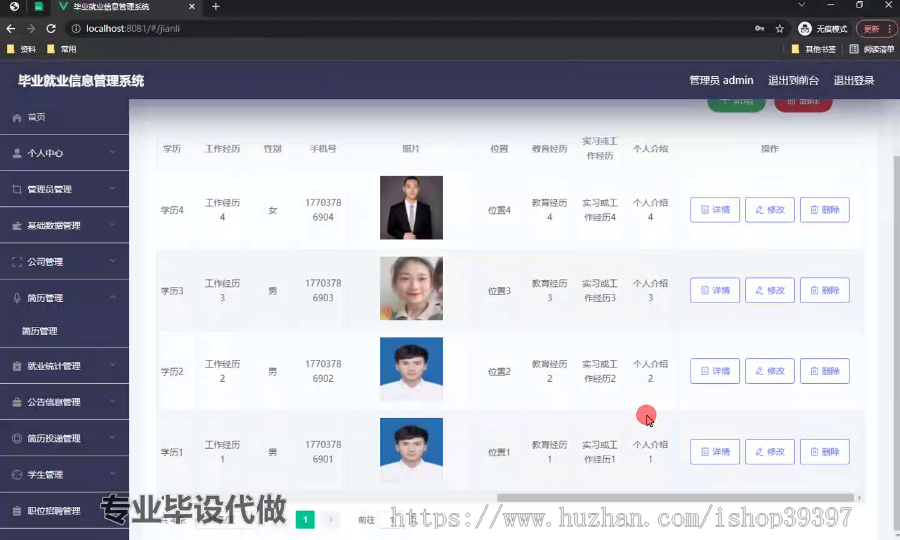Screen dimensions: 900x540
Task: Click the browser forward arrow
Action: pos(31,28)
